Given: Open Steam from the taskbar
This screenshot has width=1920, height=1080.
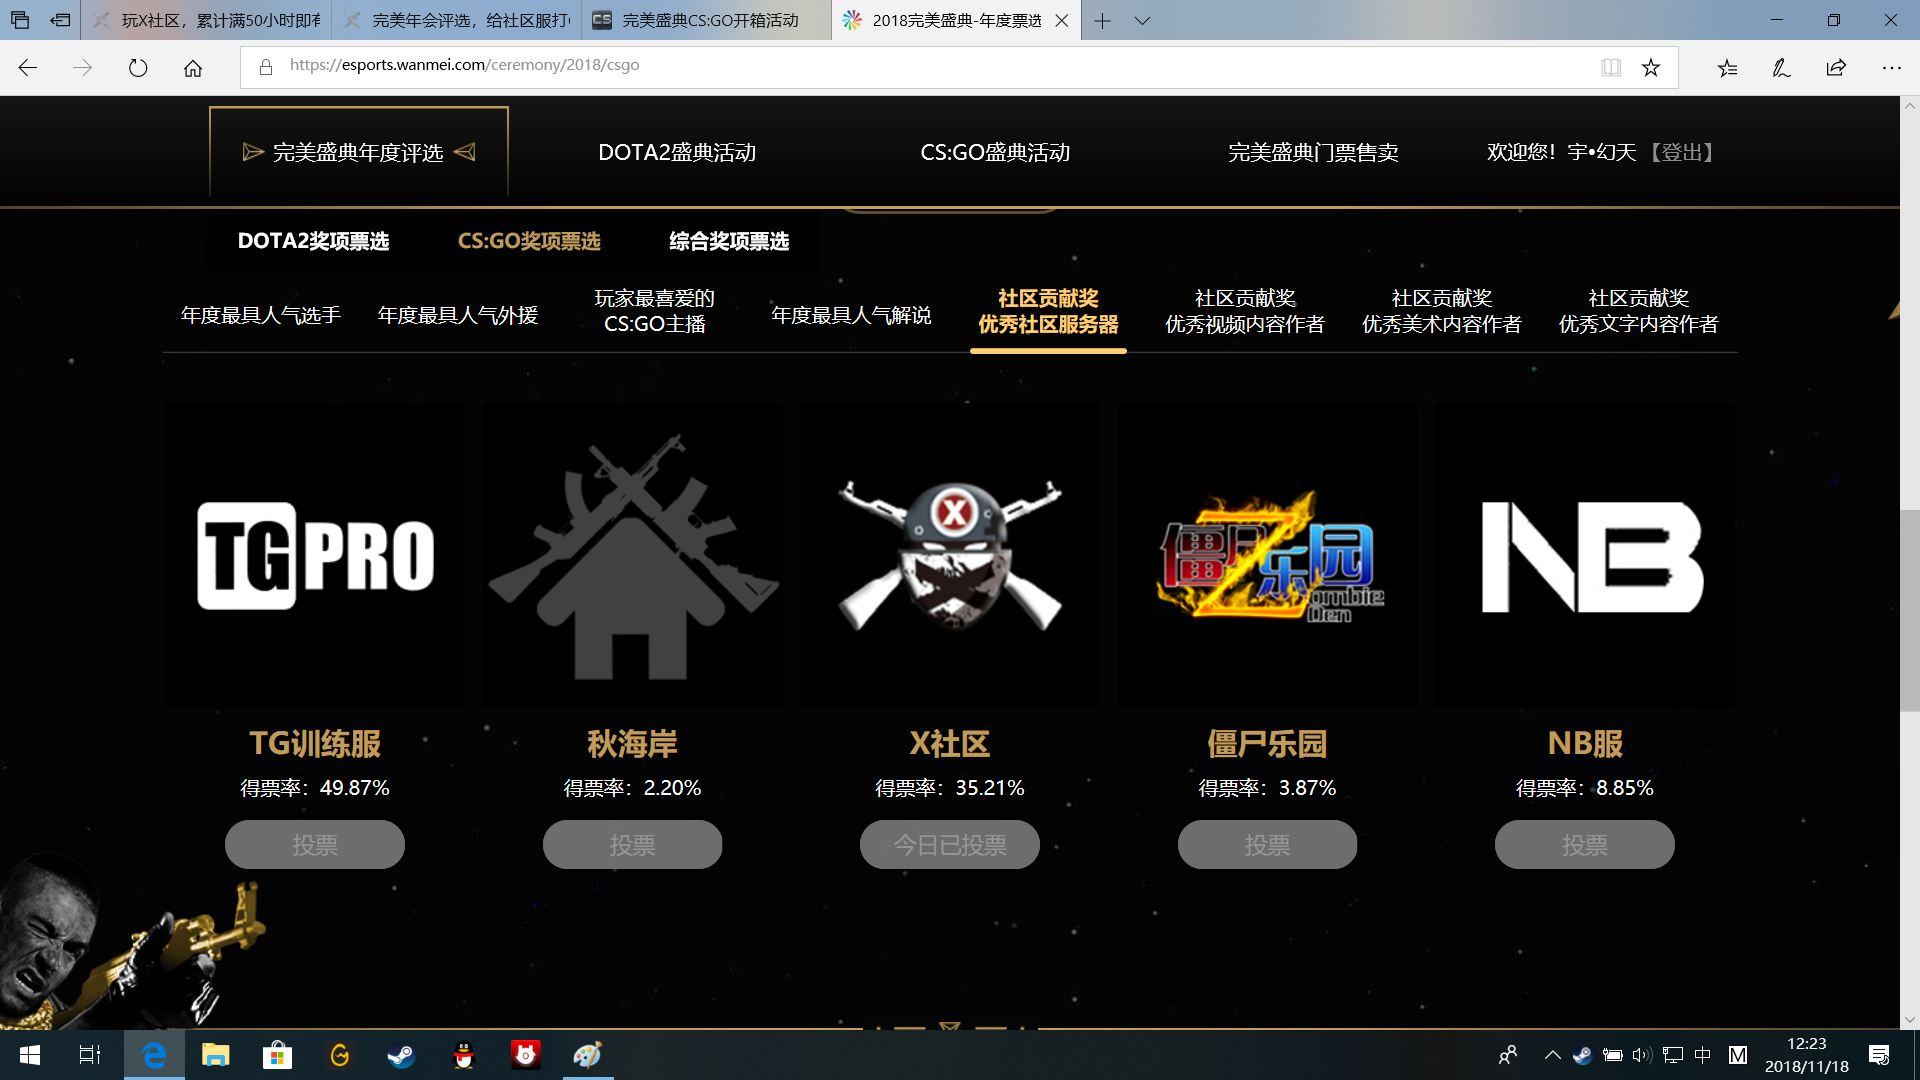Looking at the screenshot, I should click(x=400, y=1055).
